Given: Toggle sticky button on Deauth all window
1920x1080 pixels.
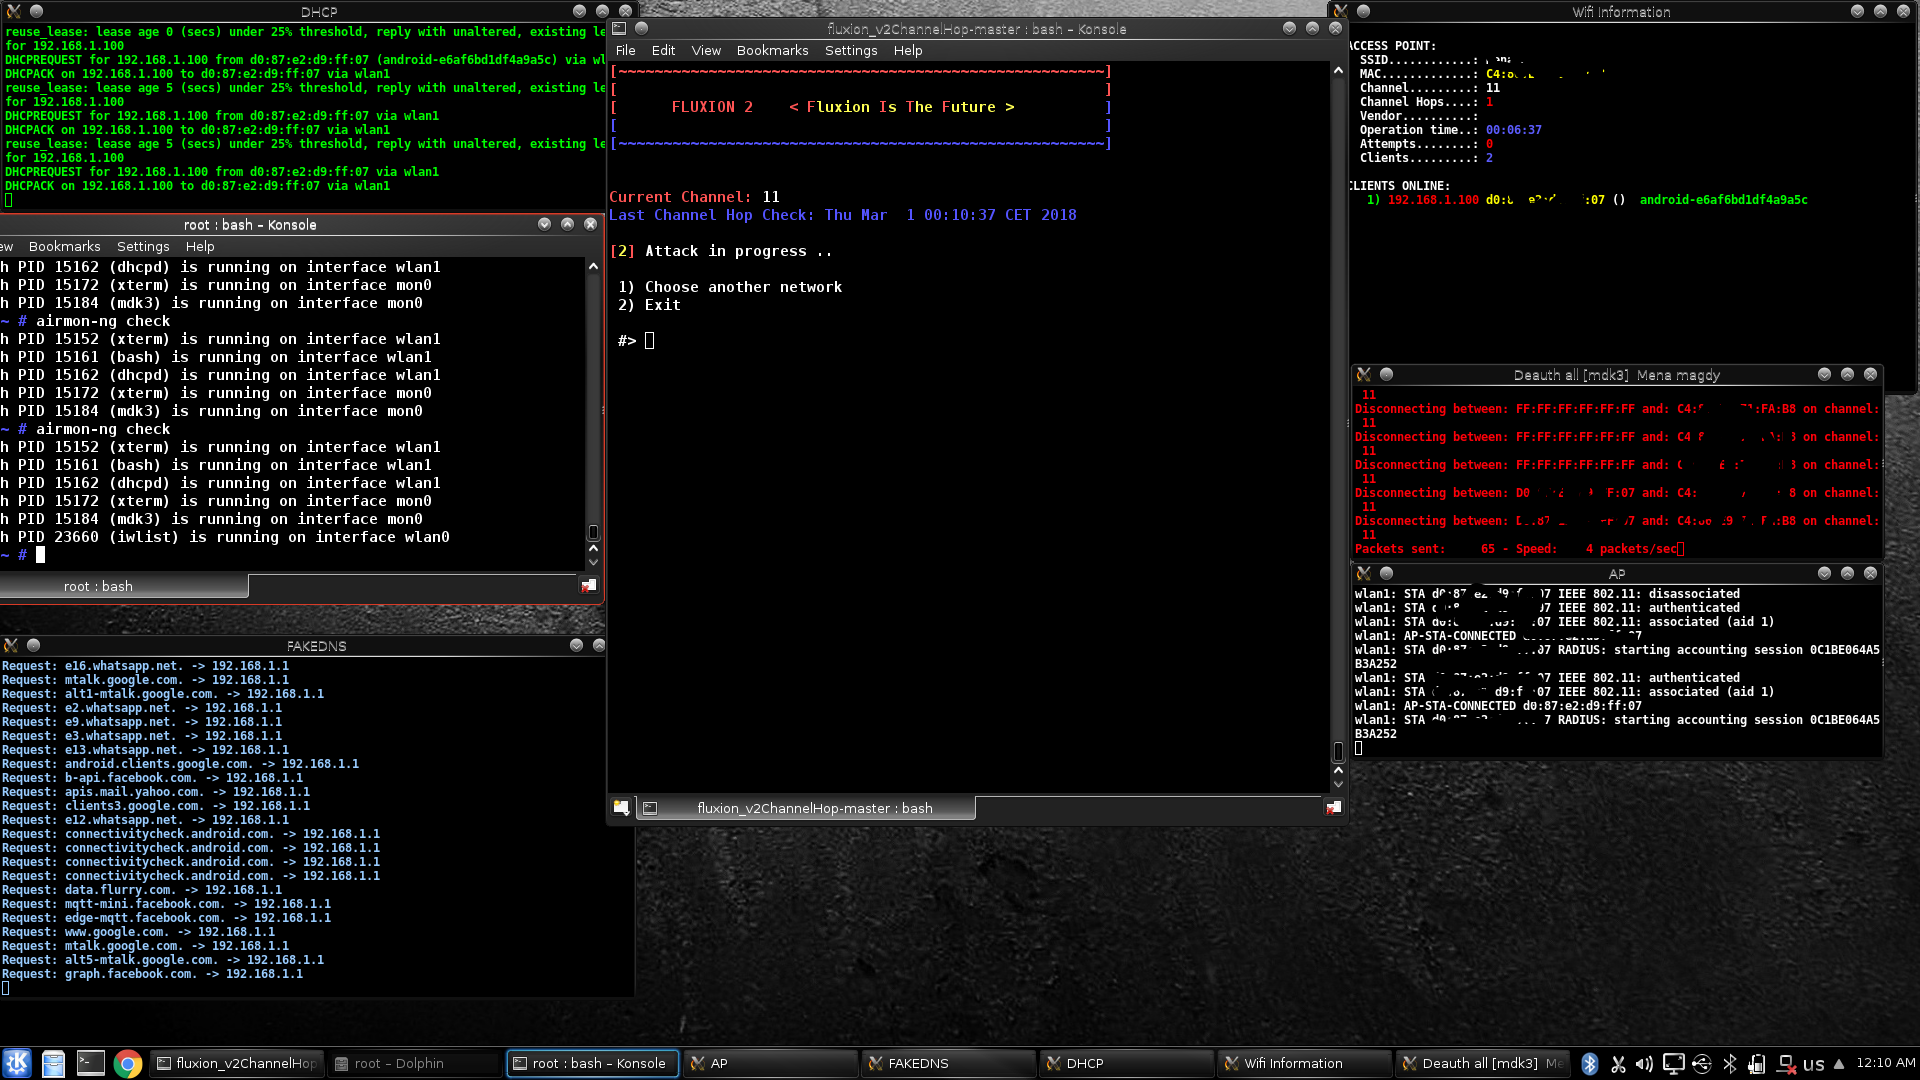Looking at the screenshot, I should click(x=1387, y=375).
